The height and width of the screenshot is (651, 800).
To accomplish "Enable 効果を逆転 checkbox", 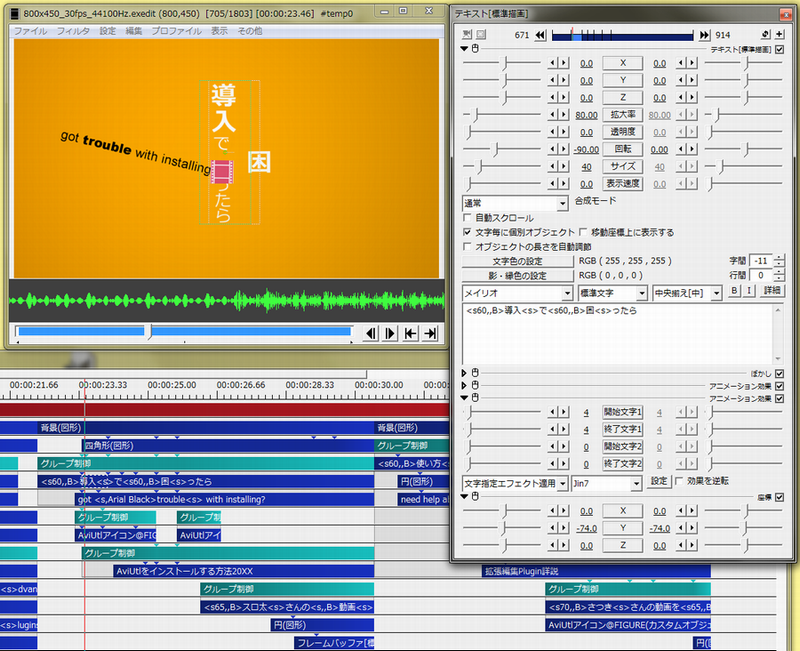I will [679, 481].
